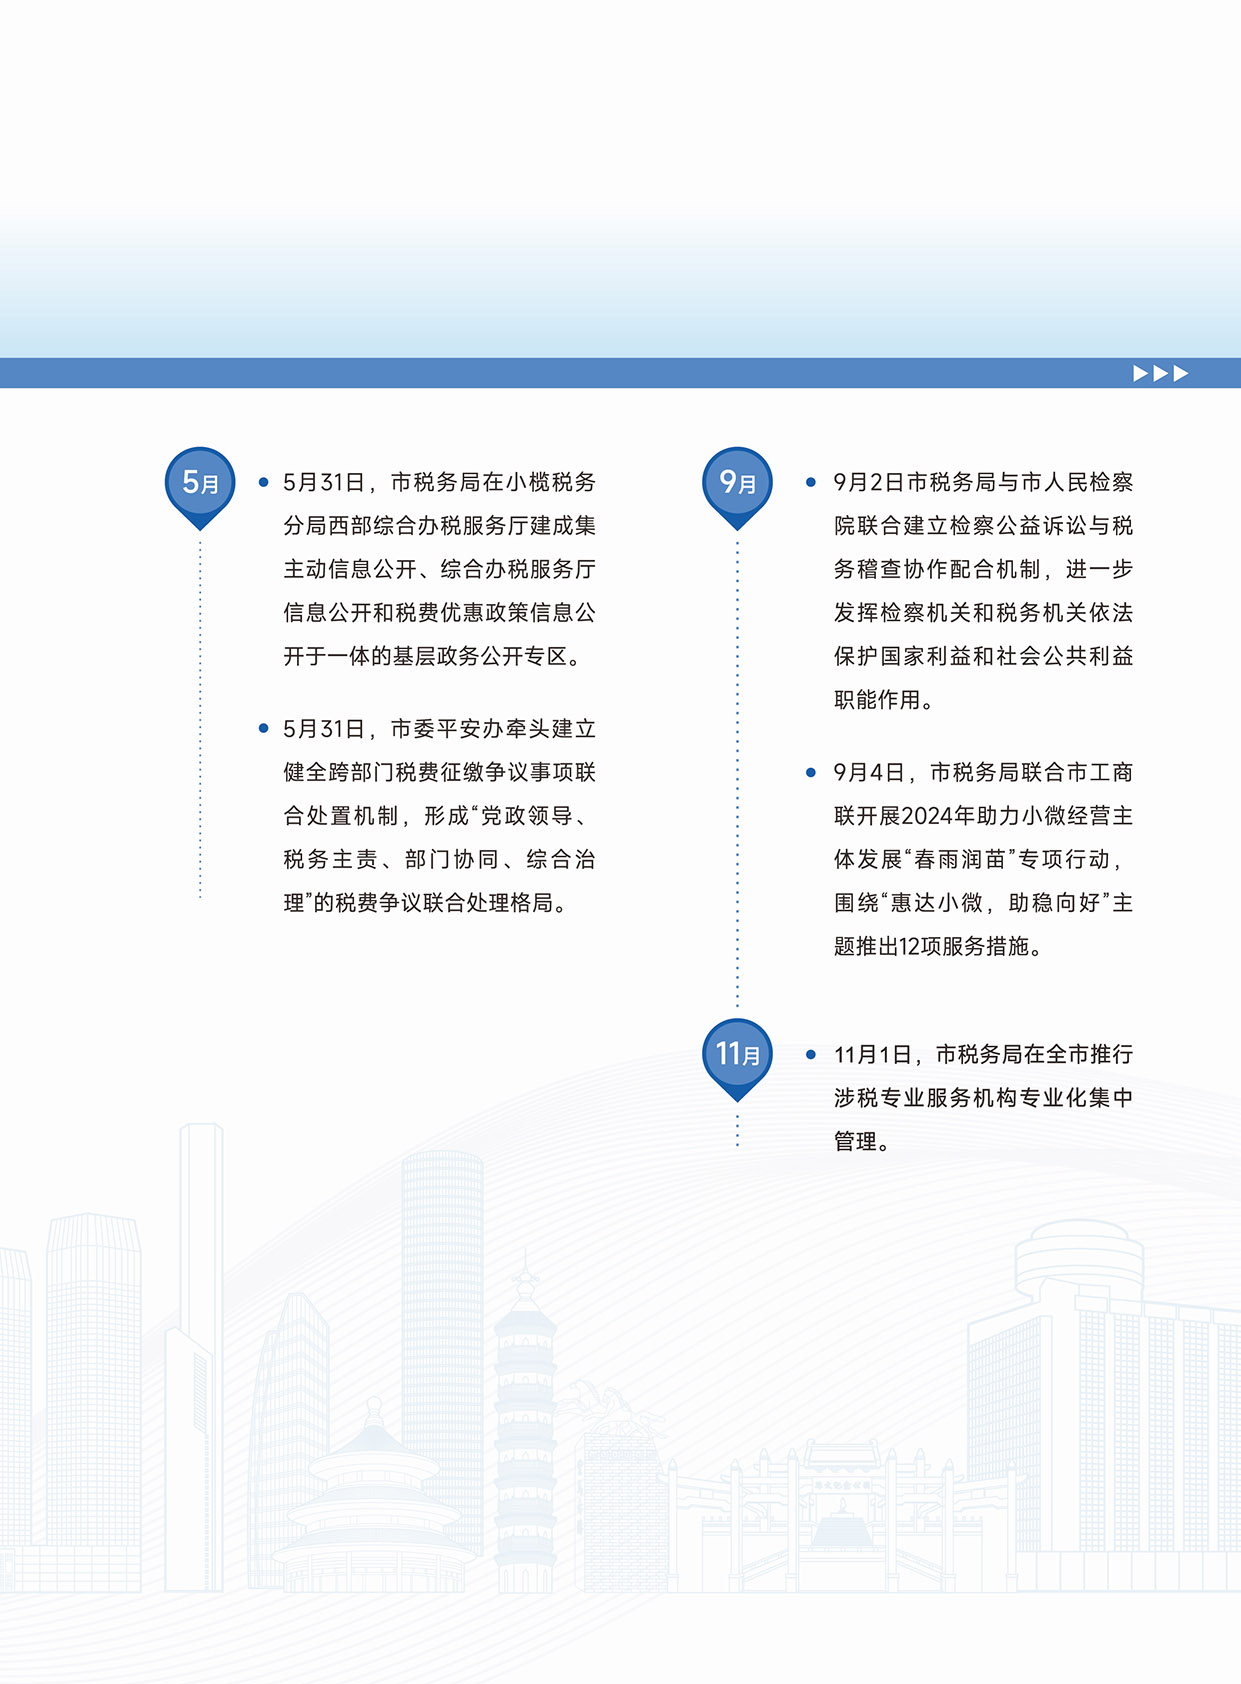Viewport: 1241px width, 1684px height.
Task: Click the 9月 month pin marker
Action: pos(737,484)
